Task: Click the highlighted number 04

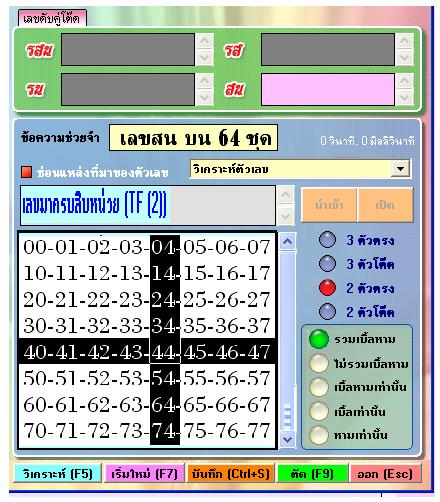Action: coord(165,247)
